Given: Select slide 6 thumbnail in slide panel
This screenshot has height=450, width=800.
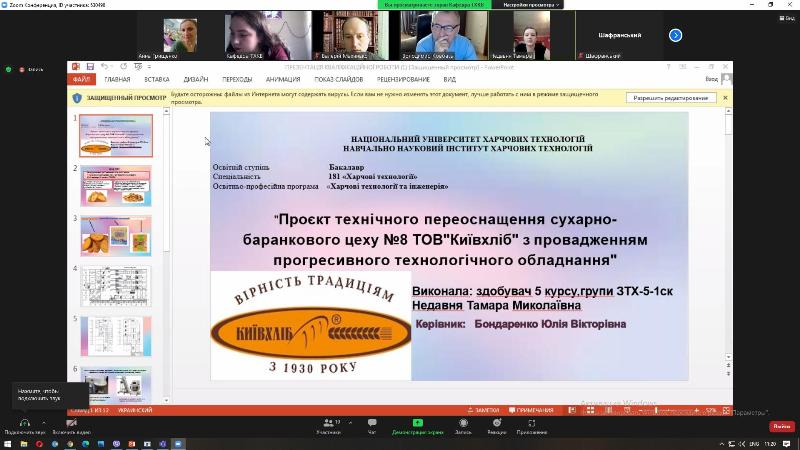Looking at the screenshot, I should pyautogui.click(x=116, y=384).
